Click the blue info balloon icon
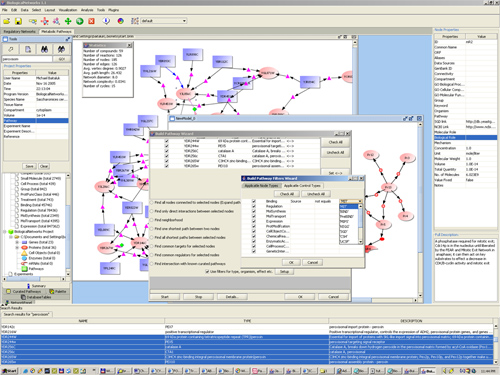Image resolution: width=500 pixels, height=375 pixels. 106,21
